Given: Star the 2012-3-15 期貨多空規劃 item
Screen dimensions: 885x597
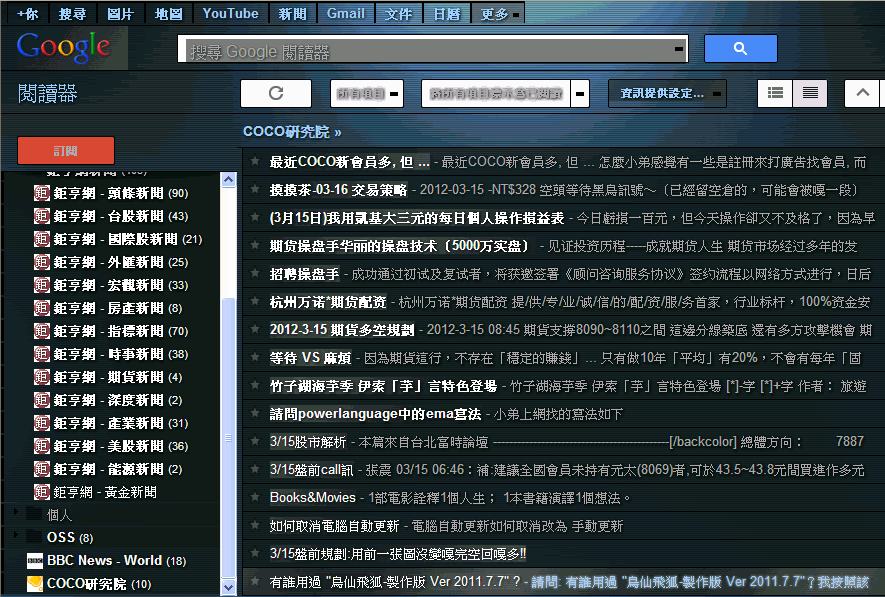Looking at the screenshot, I should point(255,329).
